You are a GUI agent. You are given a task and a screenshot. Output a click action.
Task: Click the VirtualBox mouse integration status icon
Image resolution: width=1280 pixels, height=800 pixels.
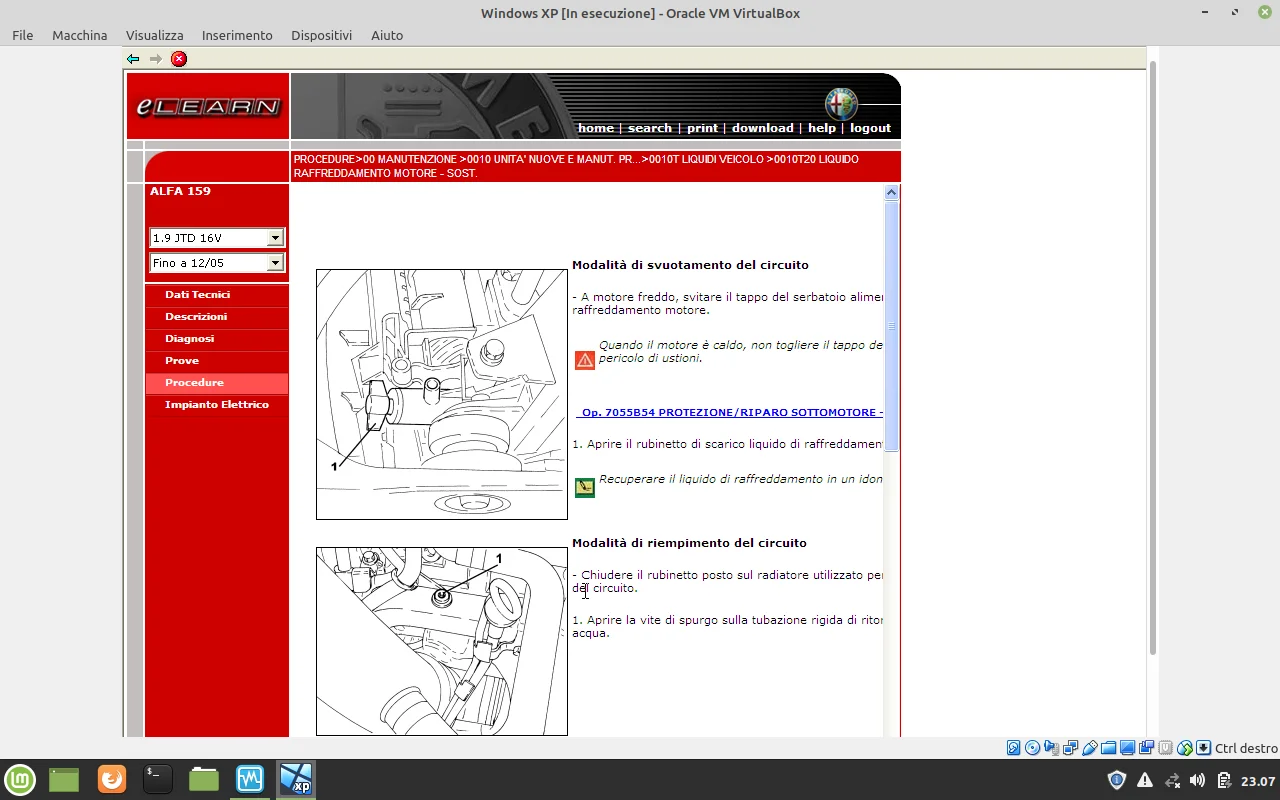[x=1184, y=748]
